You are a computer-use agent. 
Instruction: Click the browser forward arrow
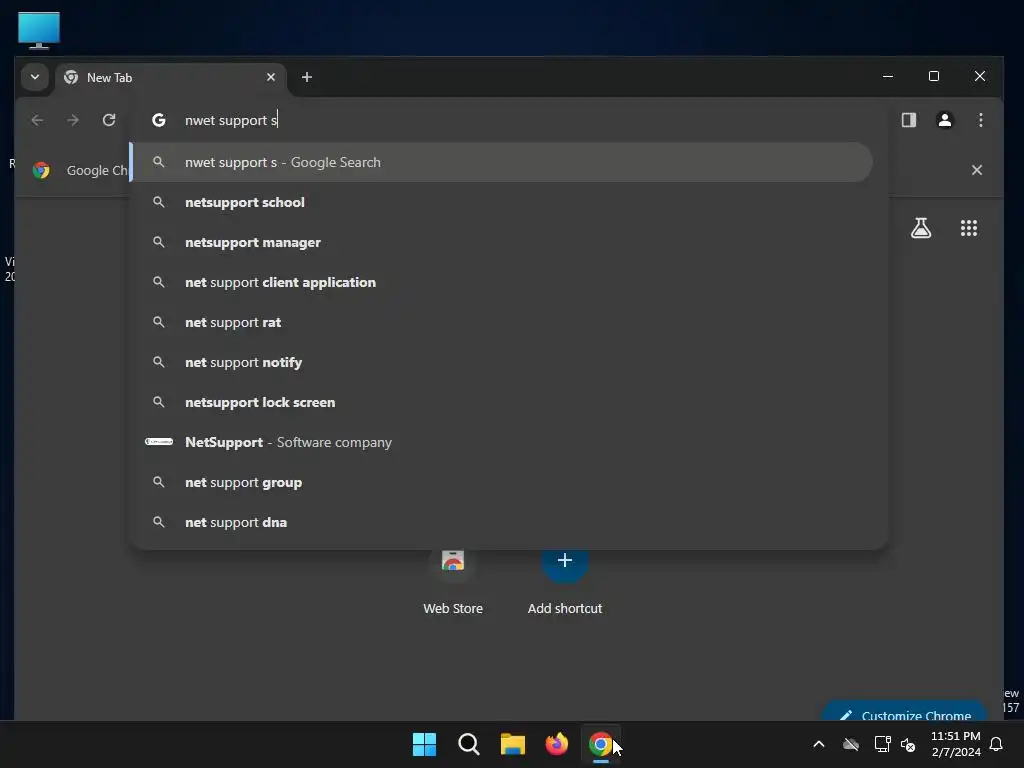coord(73,120)
